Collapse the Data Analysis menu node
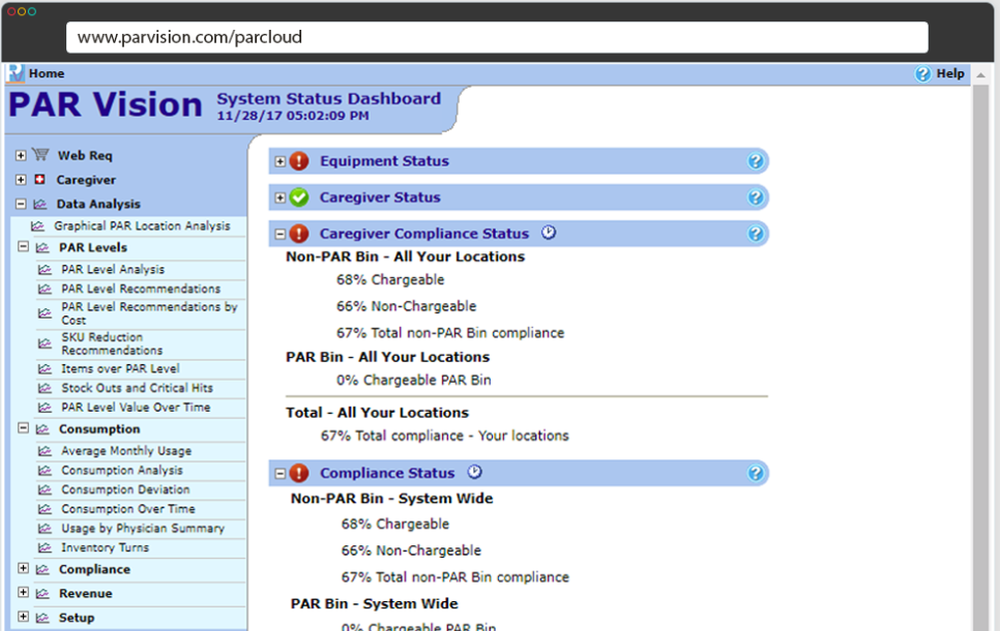 coord(21,204)
